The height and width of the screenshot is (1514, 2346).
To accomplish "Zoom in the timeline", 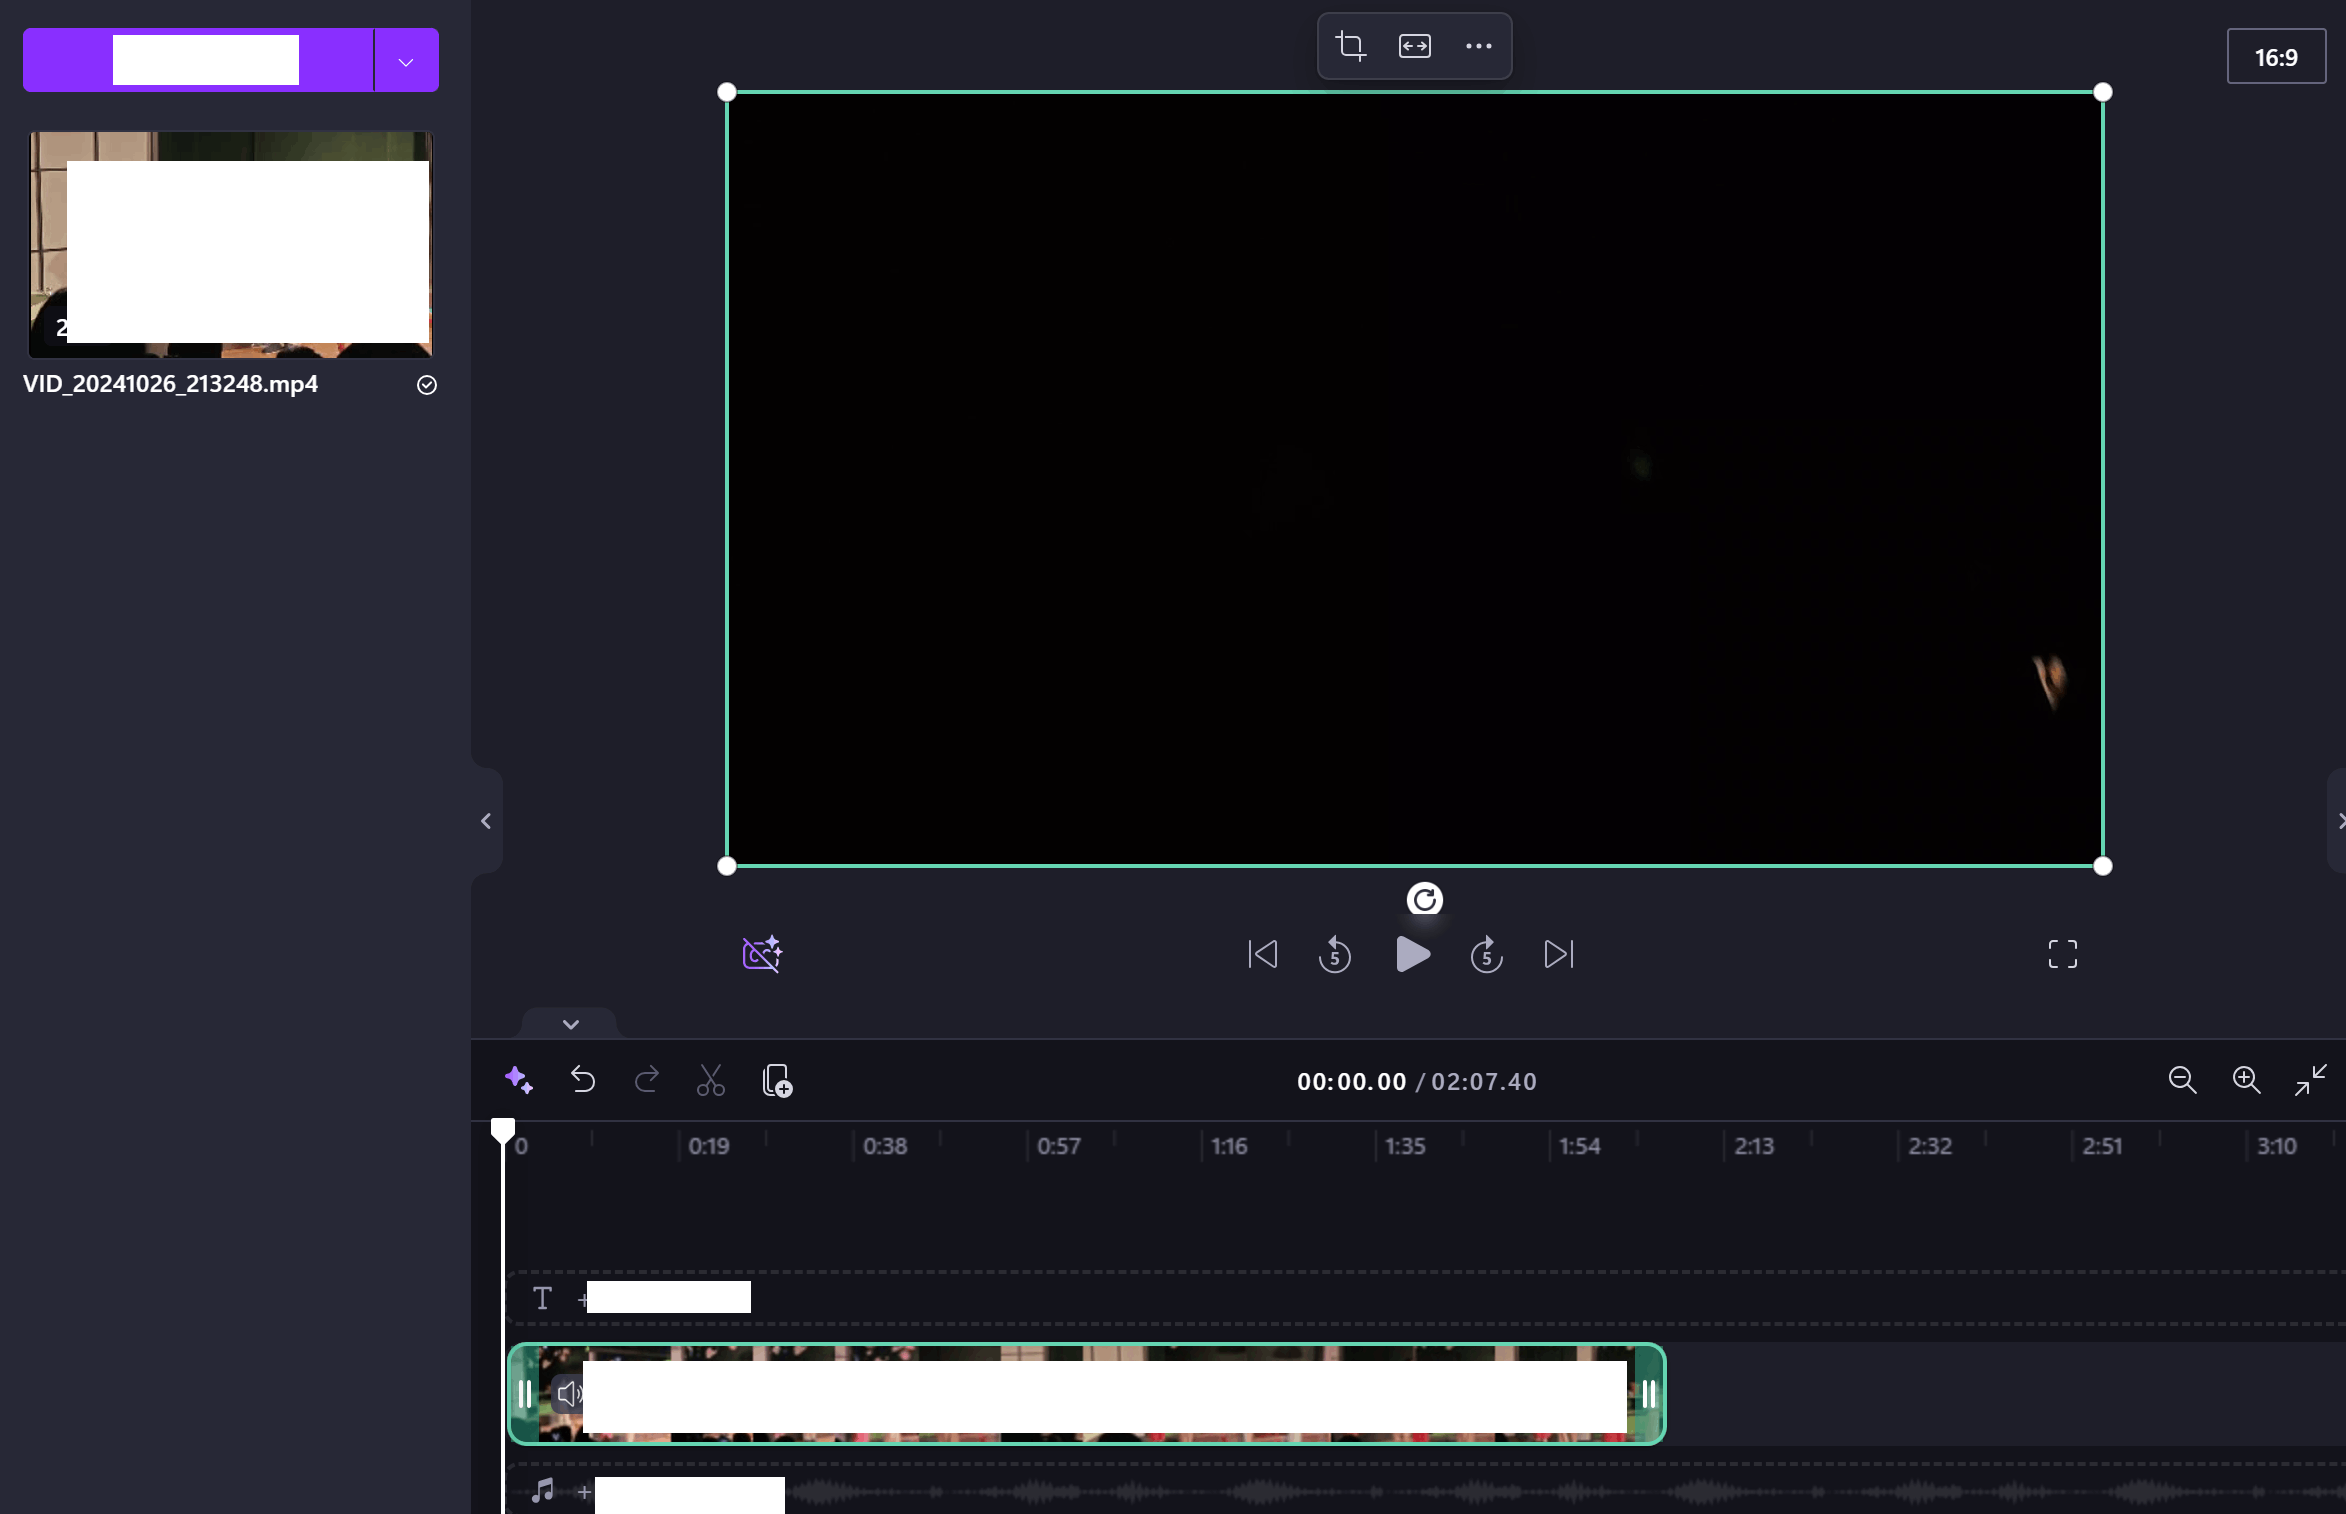I will [2246, 1080].
